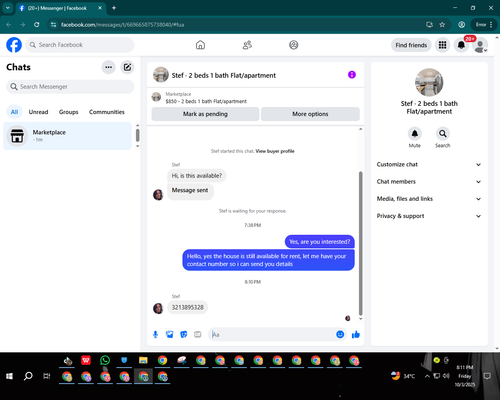Expand the Chat members section
This screenshot has width=500, height=400.
pyautogui.click(x=429, y=182)
